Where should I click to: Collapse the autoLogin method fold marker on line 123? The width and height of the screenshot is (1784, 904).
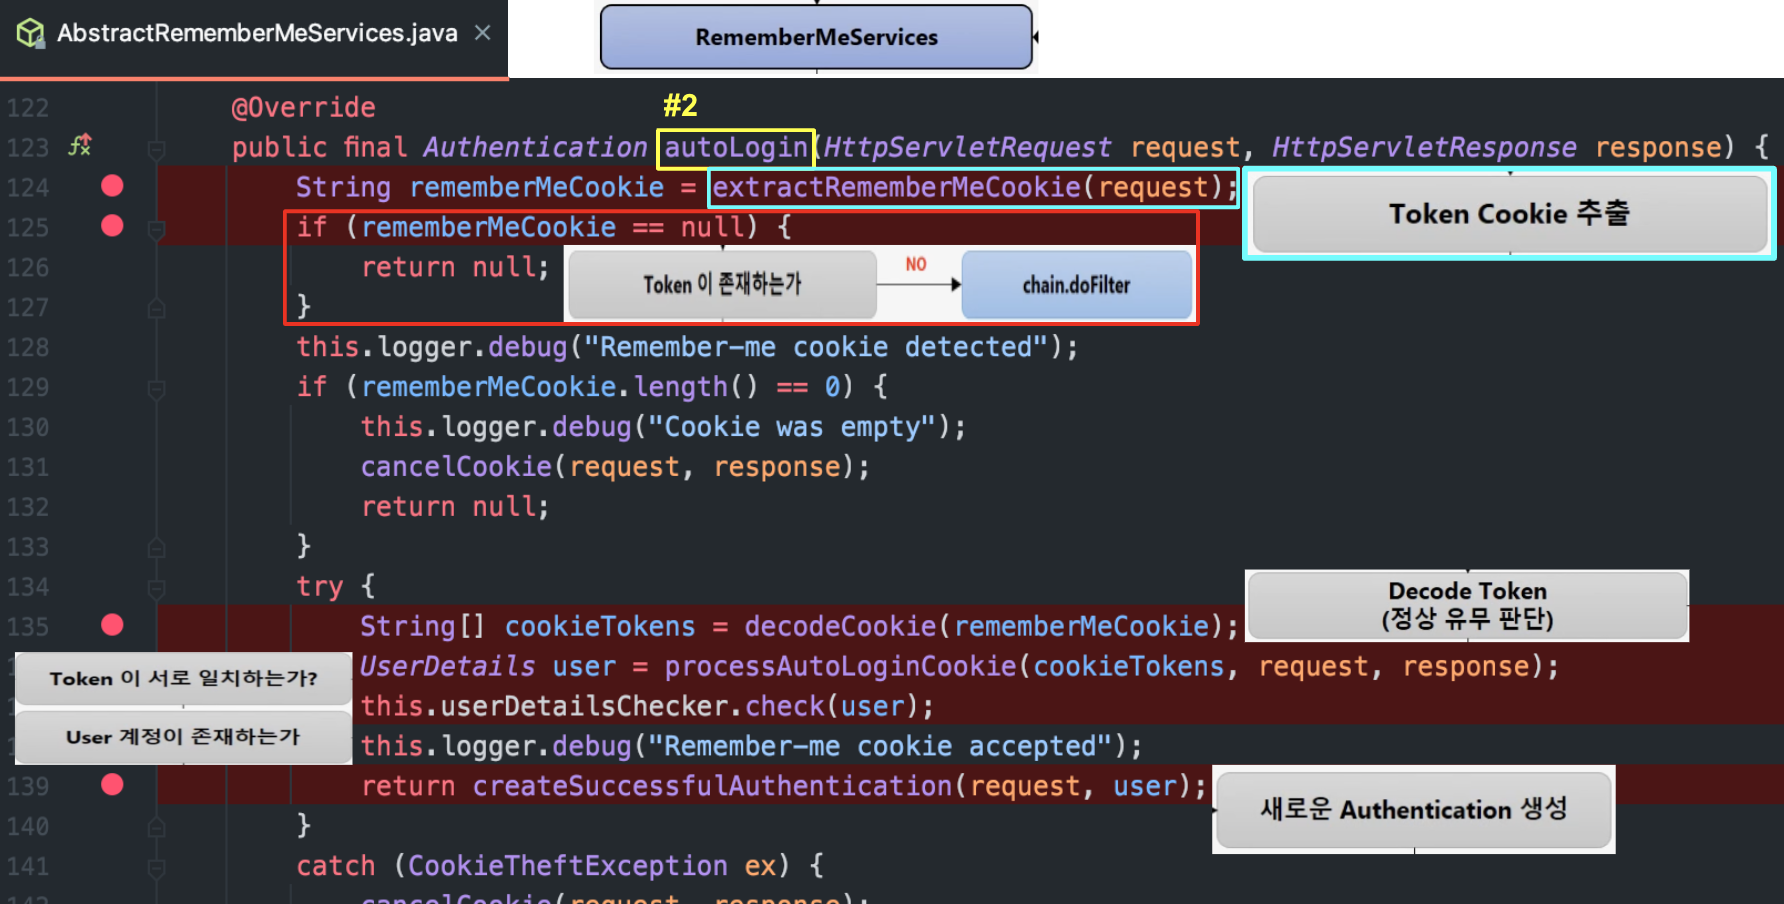coord(157,149)
